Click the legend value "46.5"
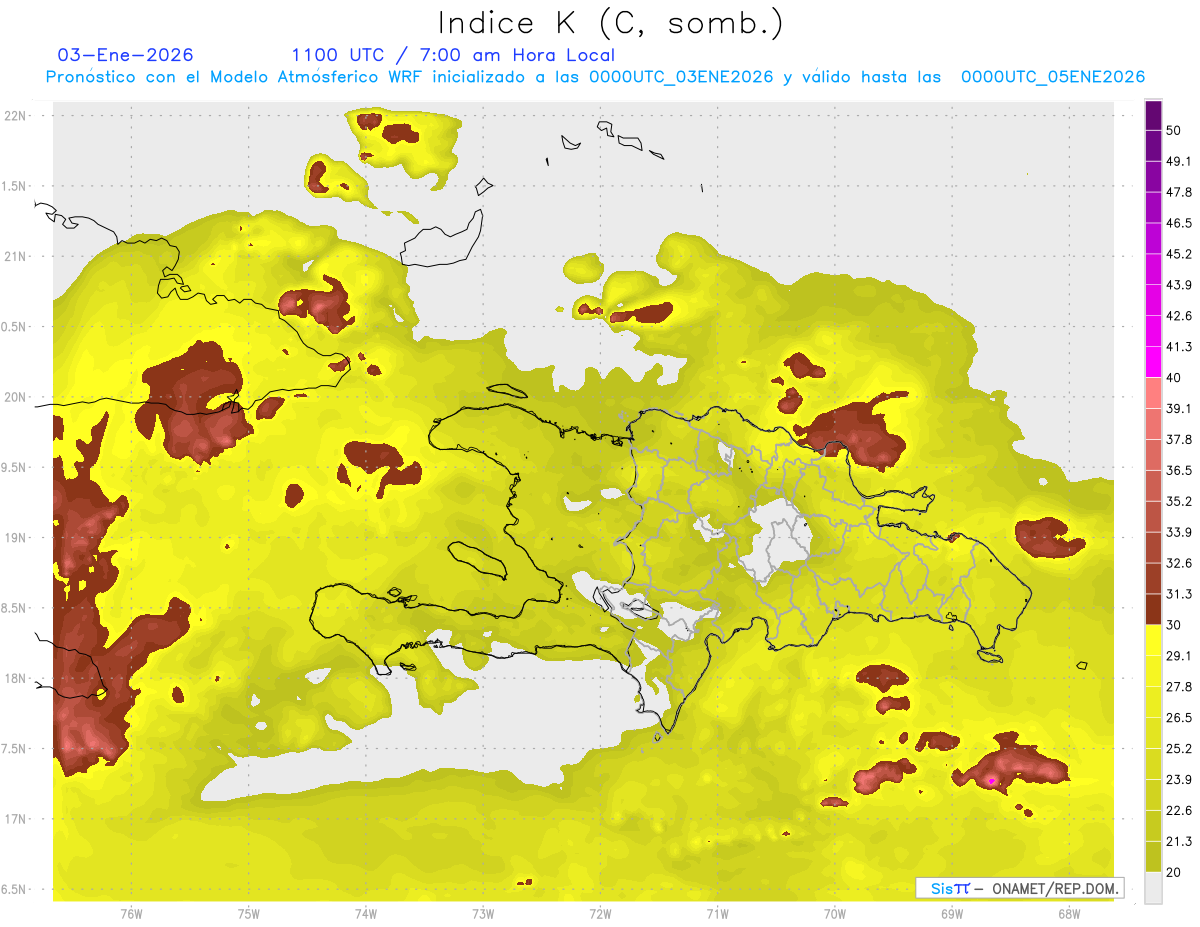This screenshot has width=1200, height=927. point(1178,223)
